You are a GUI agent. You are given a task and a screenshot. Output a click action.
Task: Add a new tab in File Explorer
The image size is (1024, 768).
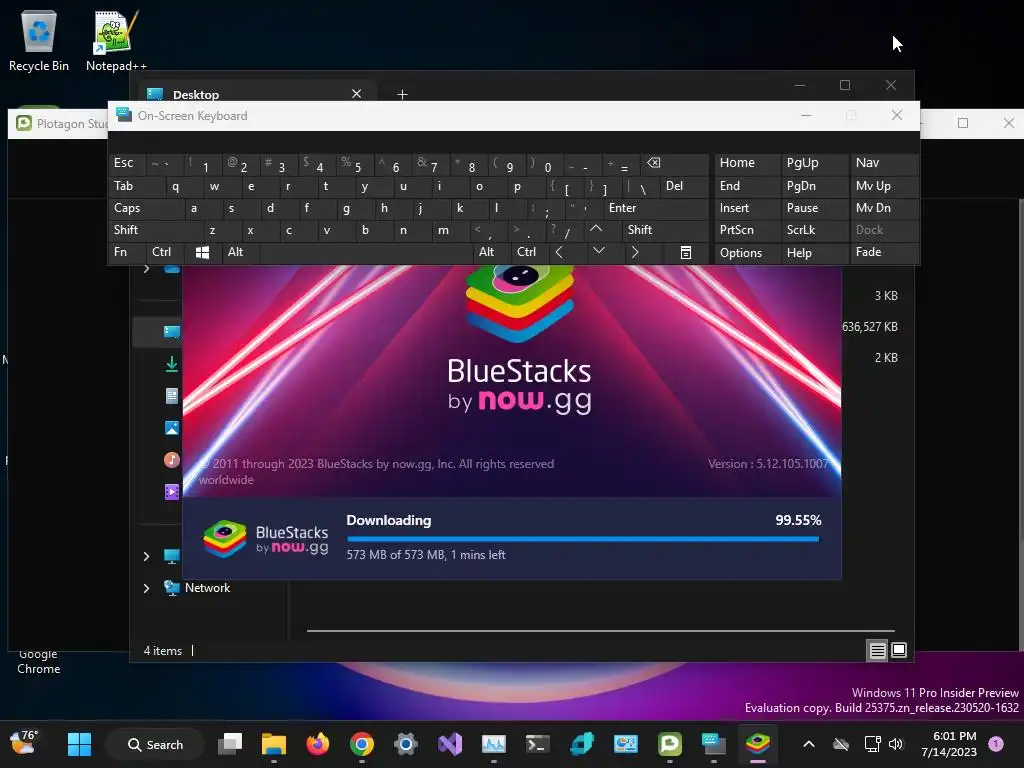click(402, 95)
